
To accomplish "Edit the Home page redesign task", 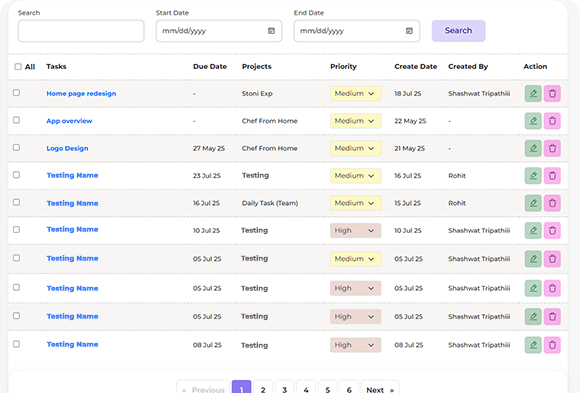I will [533, 93].
